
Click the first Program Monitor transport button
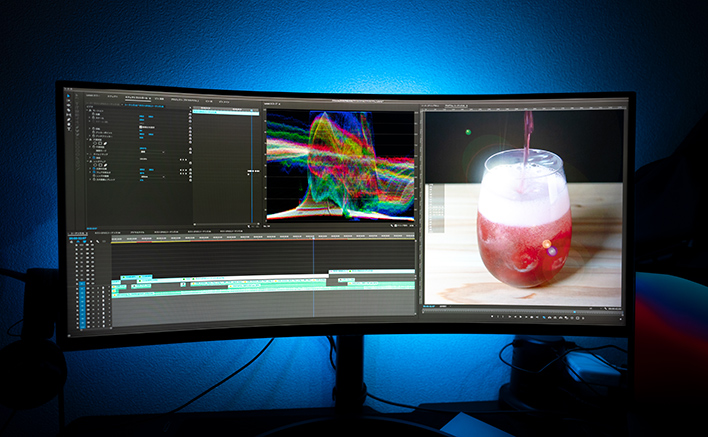click(492, 317)
